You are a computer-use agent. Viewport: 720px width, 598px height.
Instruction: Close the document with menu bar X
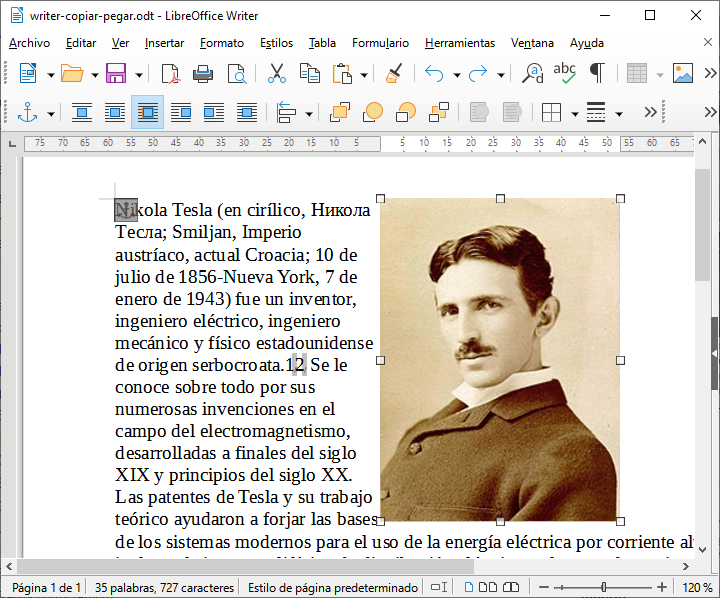[708, 42]
